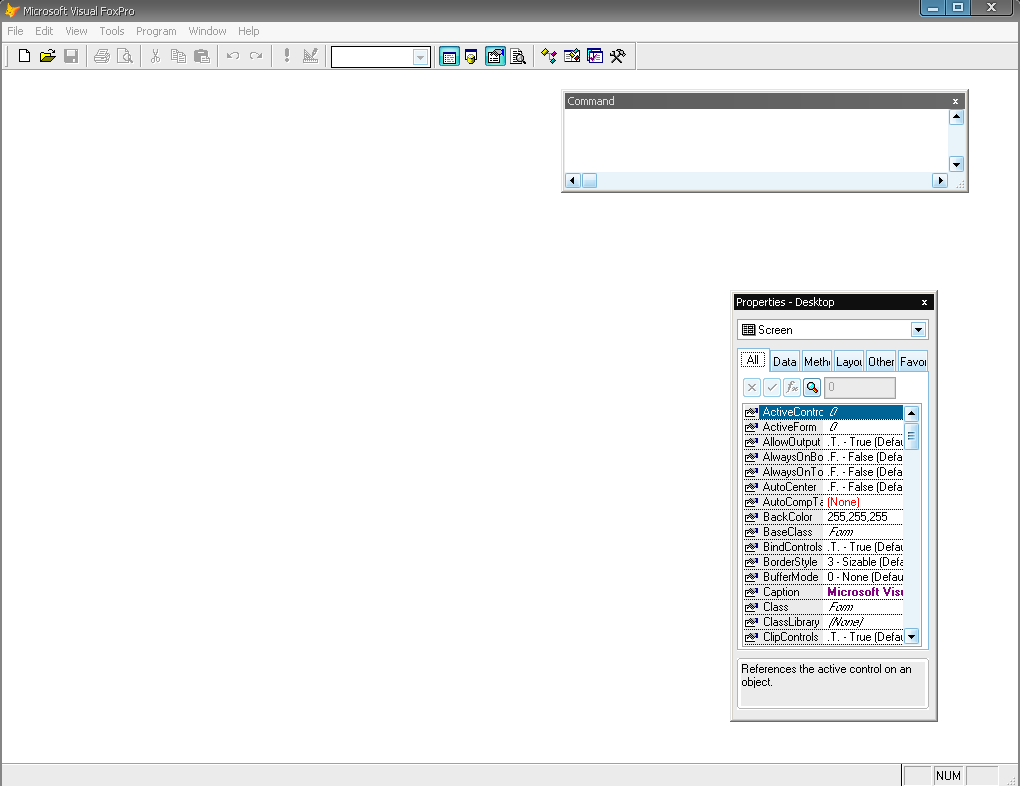Select the BackColor 255,255,255 property row

coord(824,517)
